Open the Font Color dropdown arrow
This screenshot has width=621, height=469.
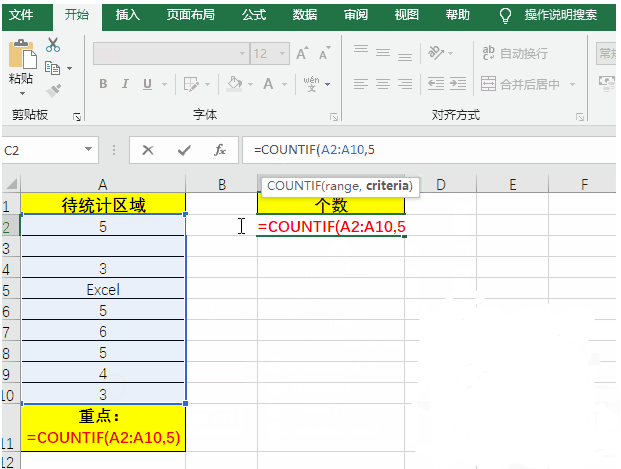tap(284, 84)
